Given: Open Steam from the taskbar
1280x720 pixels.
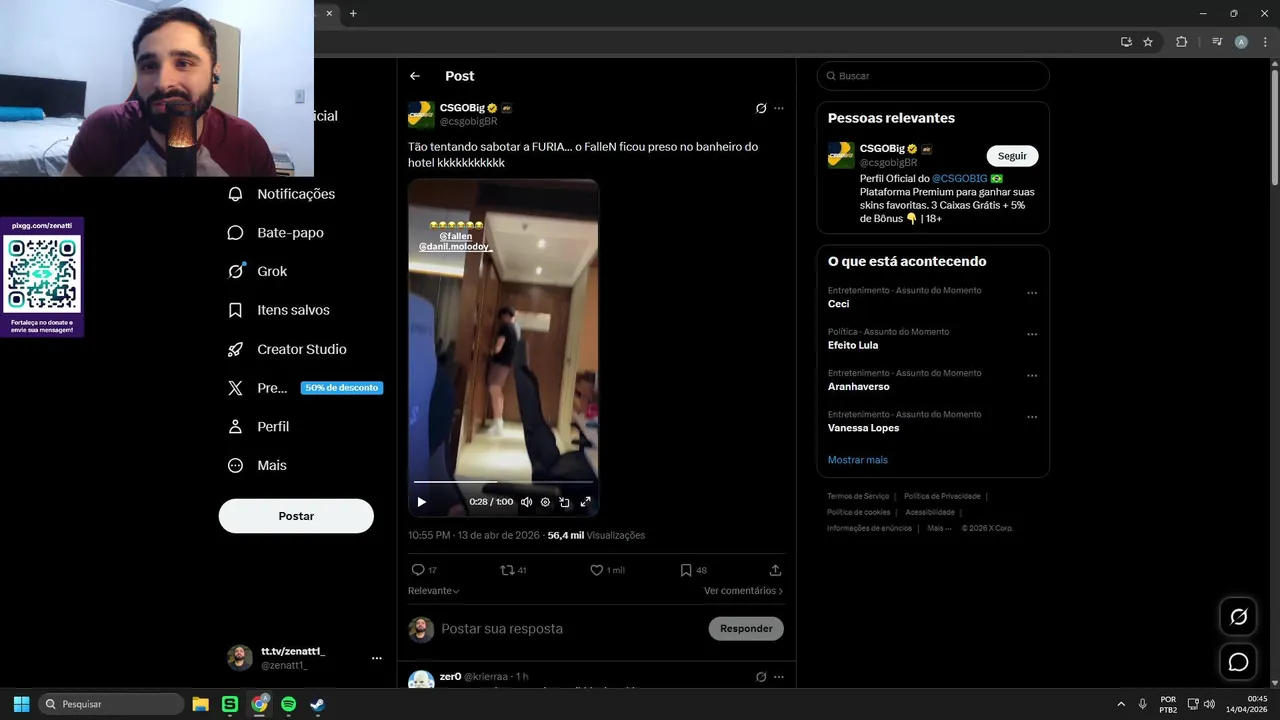Looking at the screenshot, I should 317,704.
